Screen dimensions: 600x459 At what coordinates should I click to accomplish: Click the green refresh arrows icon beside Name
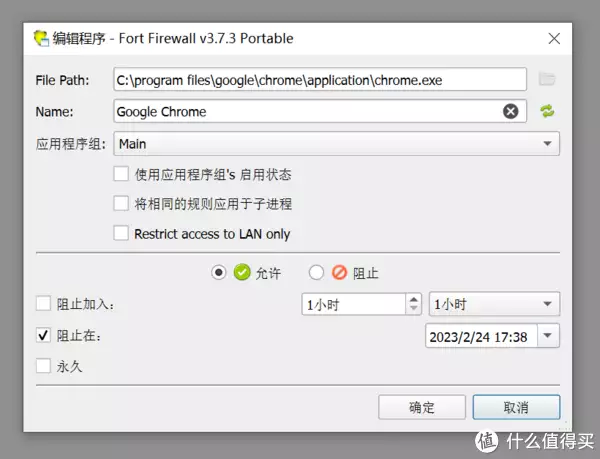pos(547,111)
